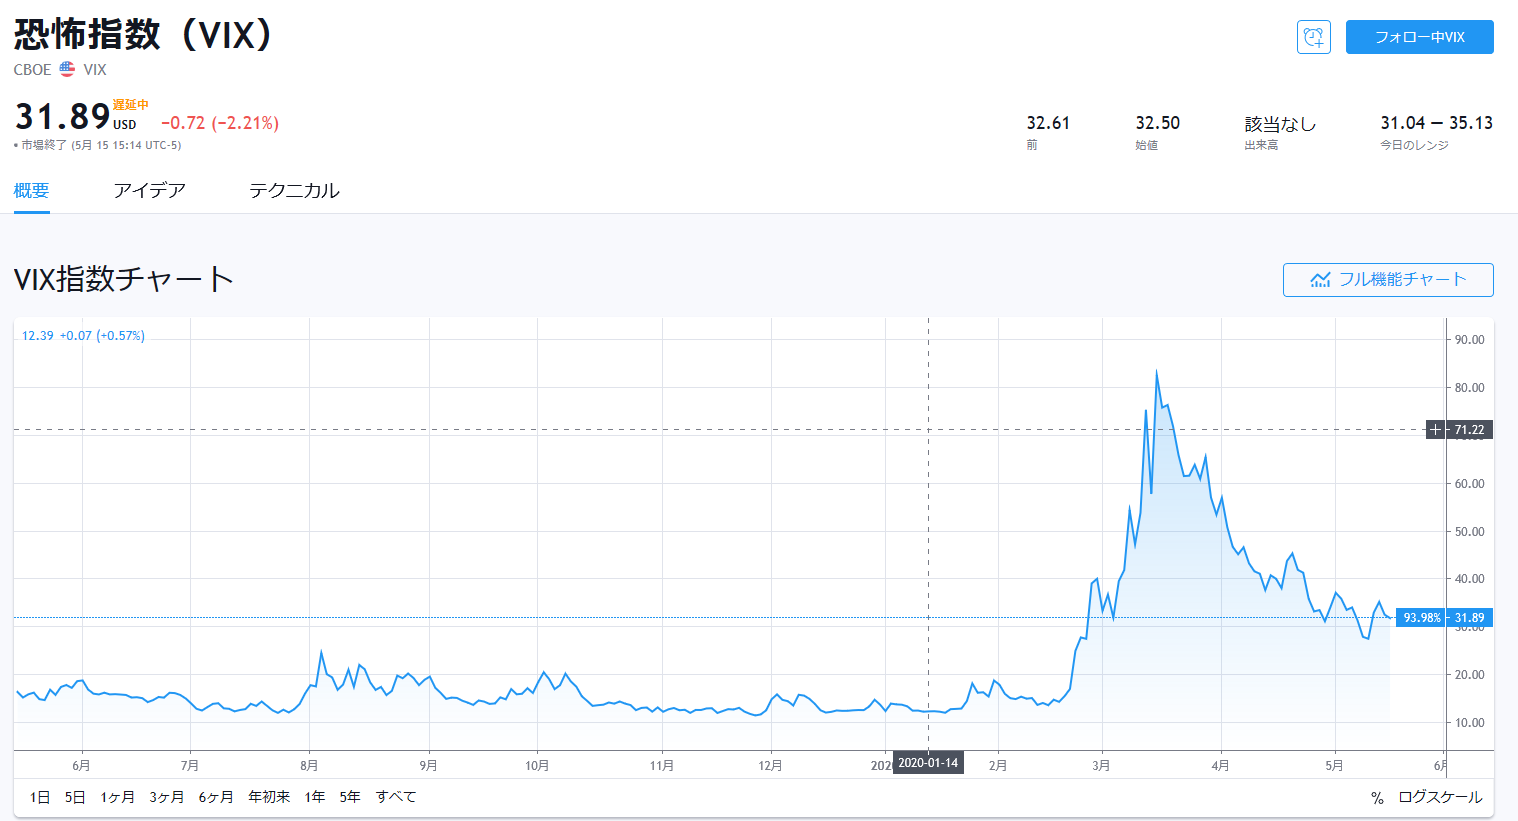Select the 1日 time range
Image resolution: width=1518 pixels, height=821 pixels.
(x=40, y=797)
